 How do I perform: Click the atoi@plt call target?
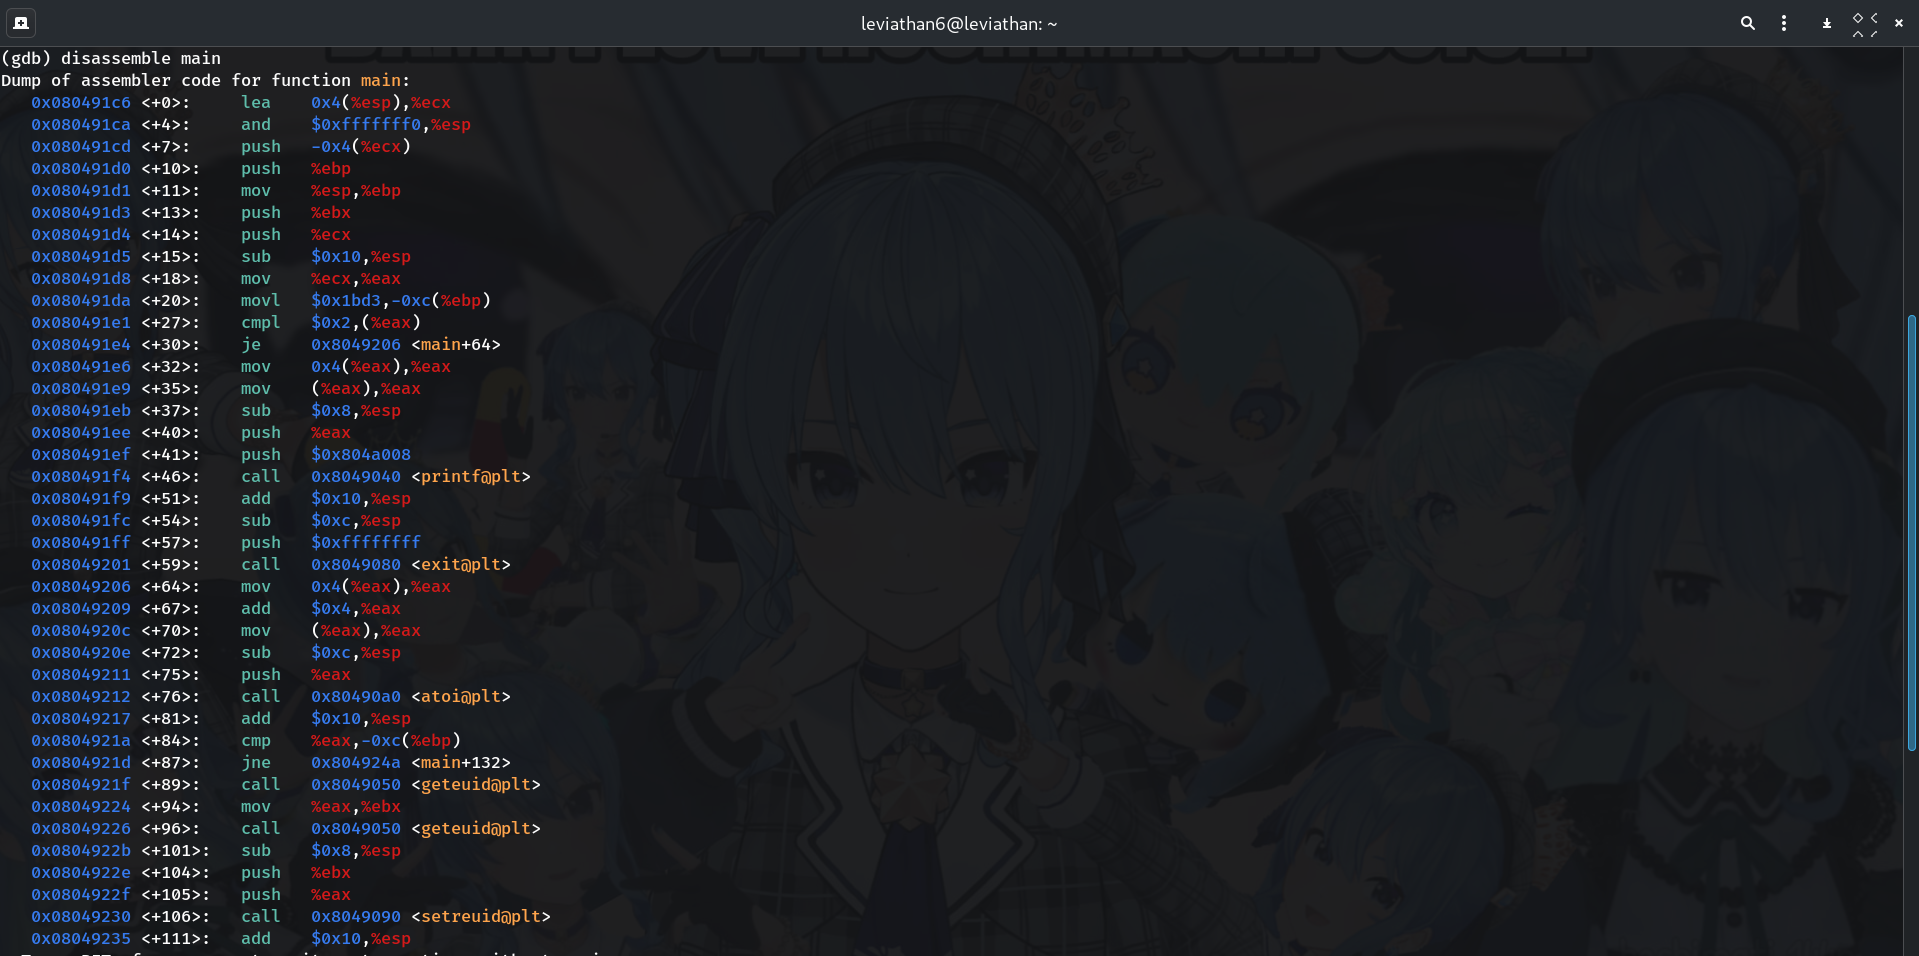point(460,696)
